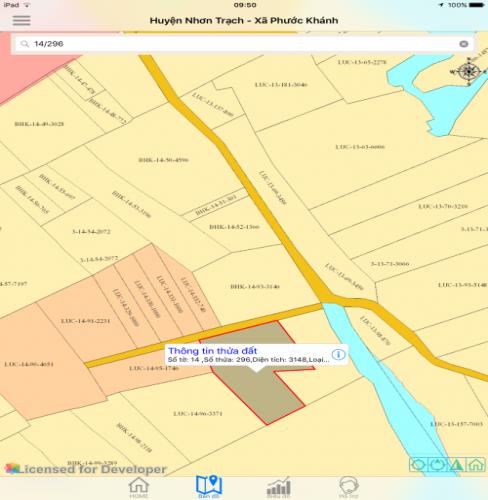Tap the hexagon shape map tool
The height and width of the screenshot is (500, 488).
[x=419, y=464]
